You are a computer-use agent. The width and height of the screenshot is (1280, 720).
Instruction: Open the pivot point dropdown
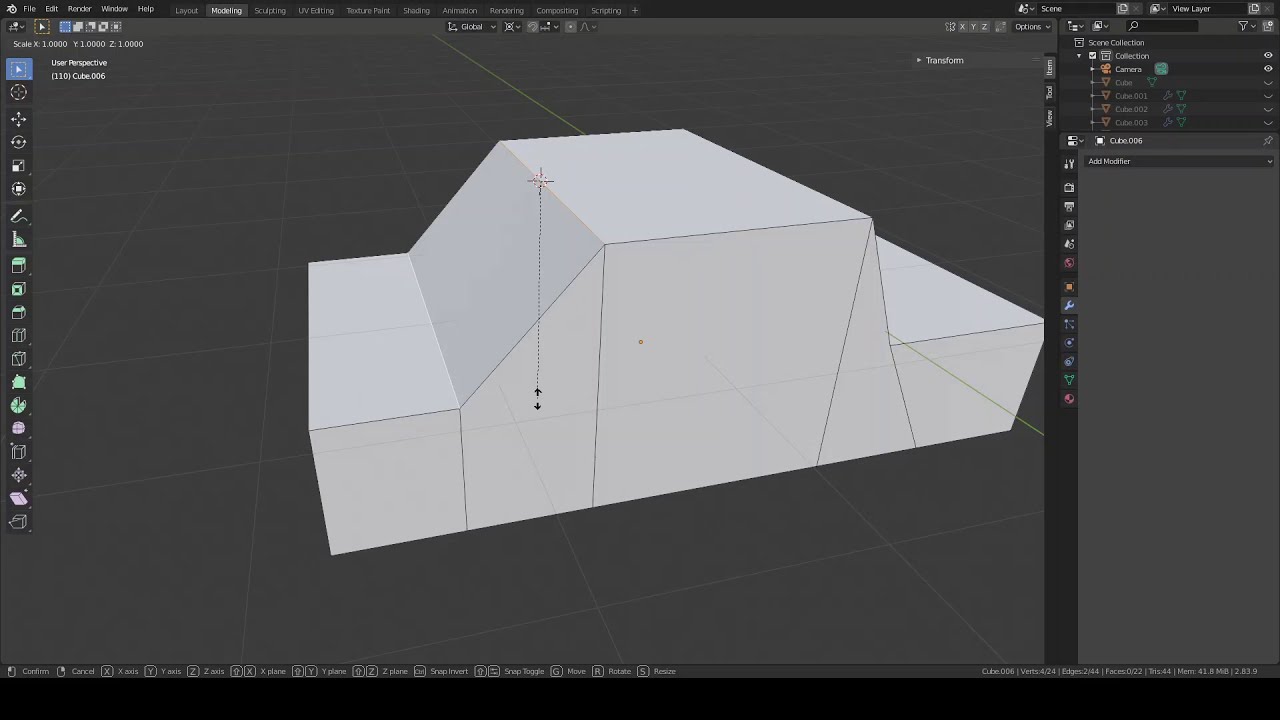point(511,26)
